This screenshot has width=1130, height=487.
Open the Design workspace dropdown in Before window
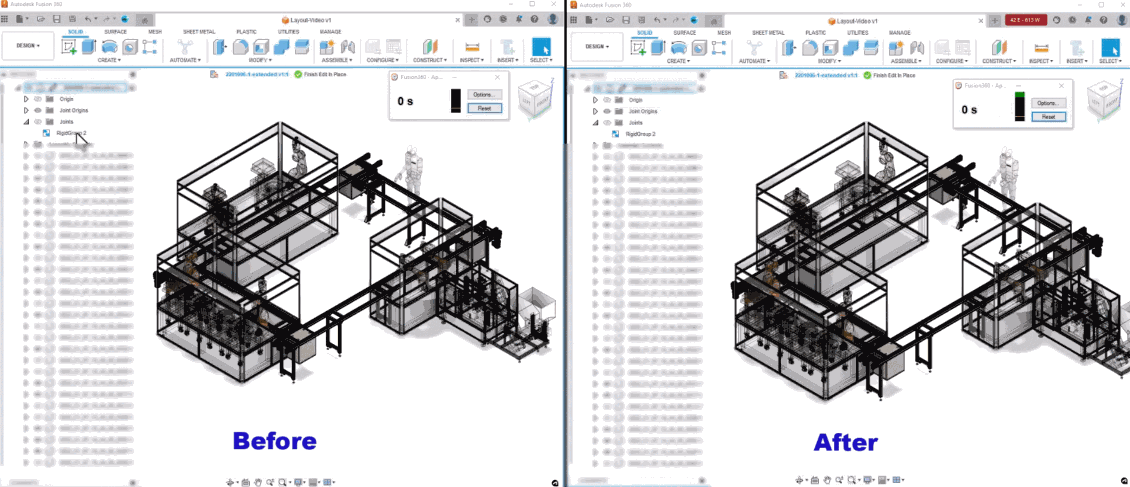click(x=28, y=46)
